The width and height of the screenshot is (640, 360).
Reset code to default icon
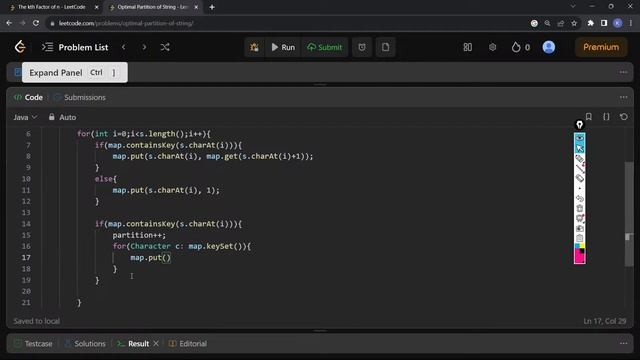coord(624,117)
